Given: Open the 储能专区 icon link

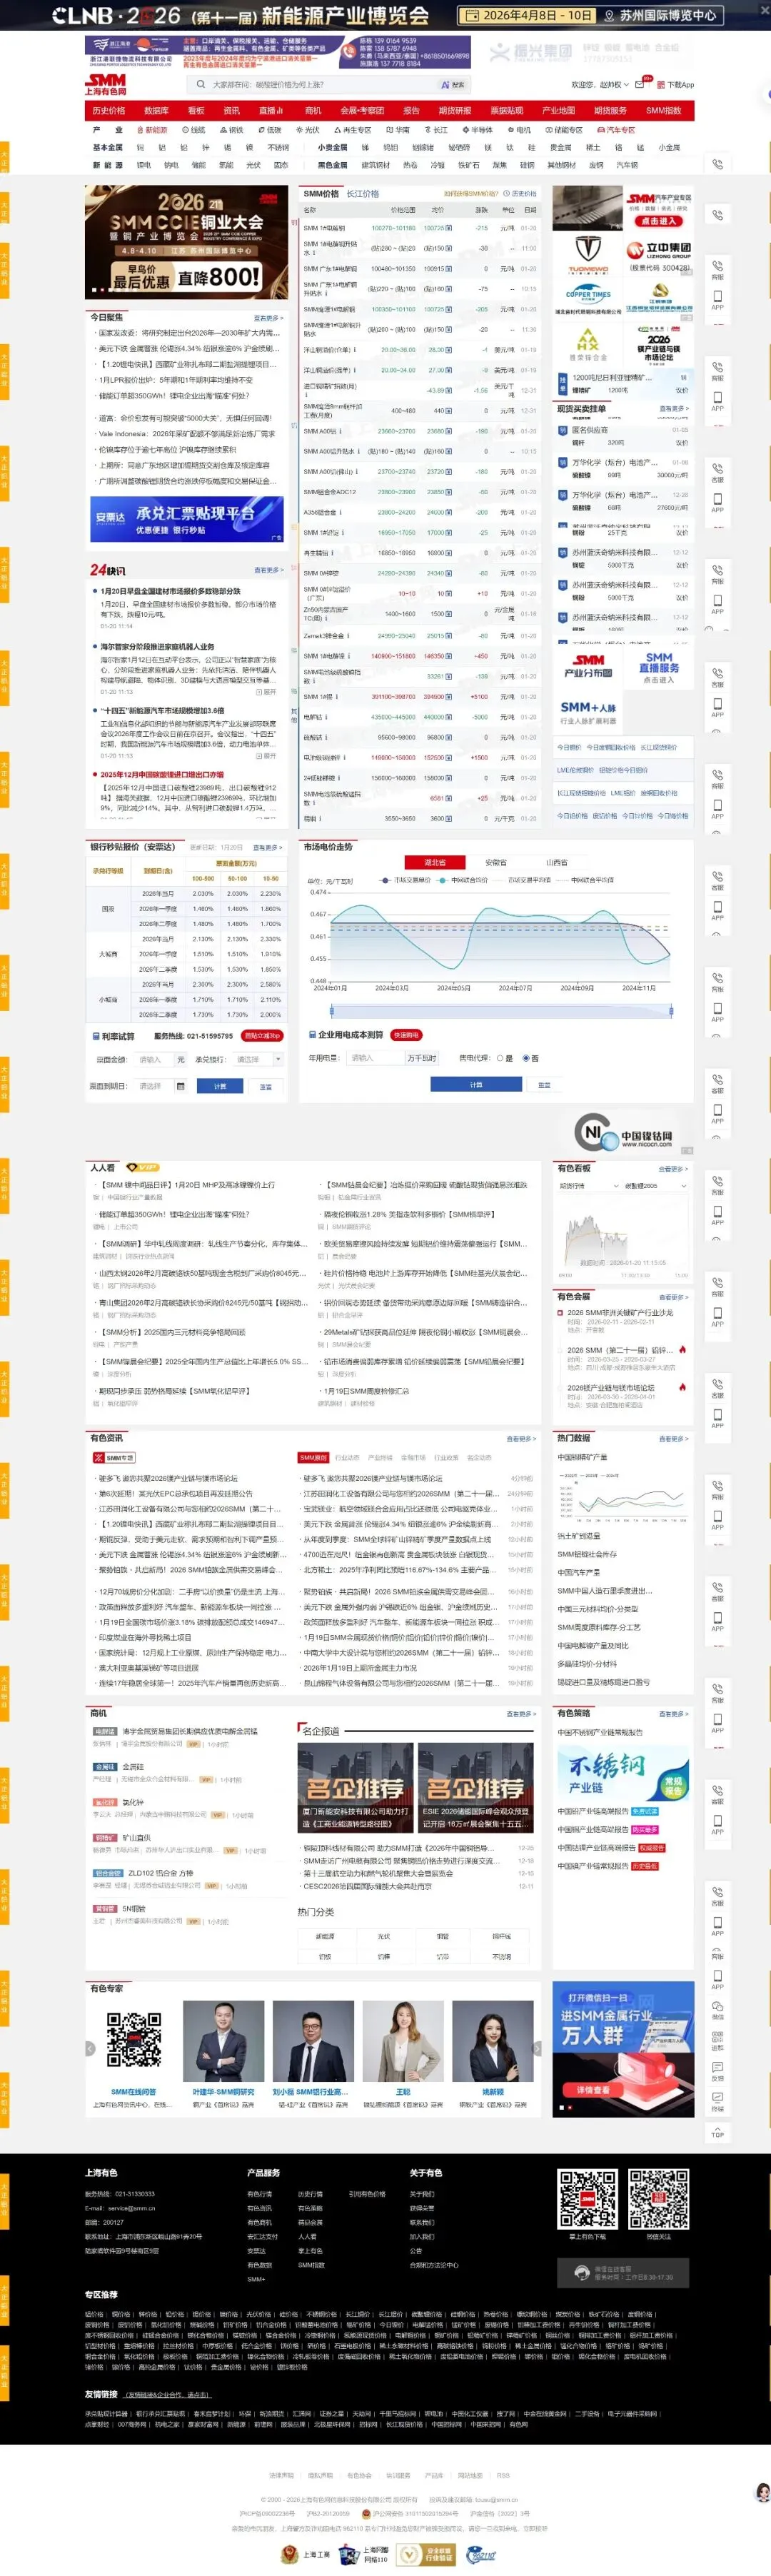Looking at the screenshot, I should pos(564,130).
